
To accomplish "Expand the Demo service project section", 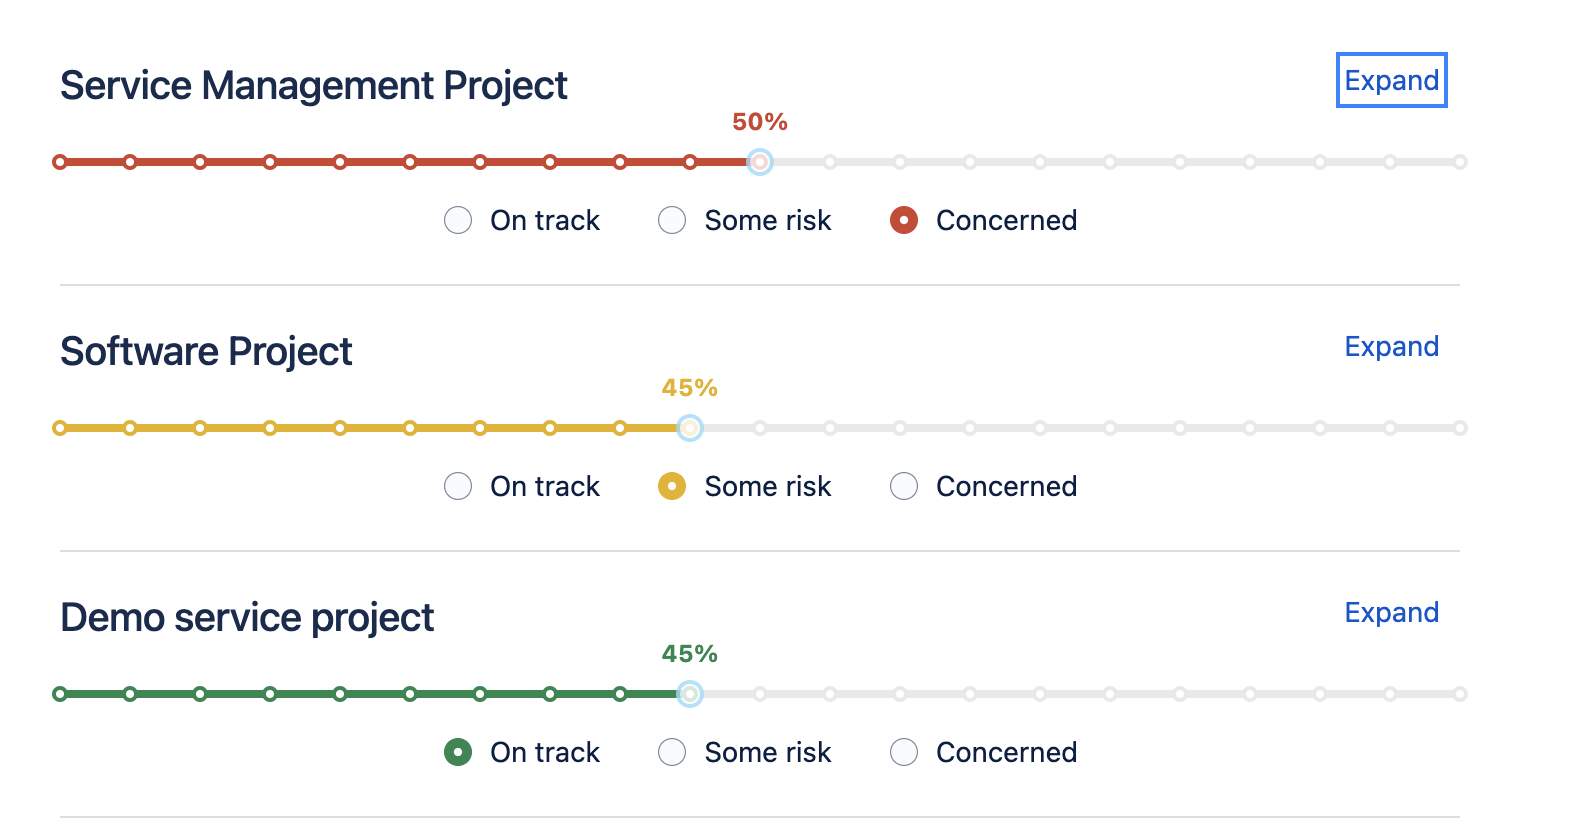I will click(1391, 612).
